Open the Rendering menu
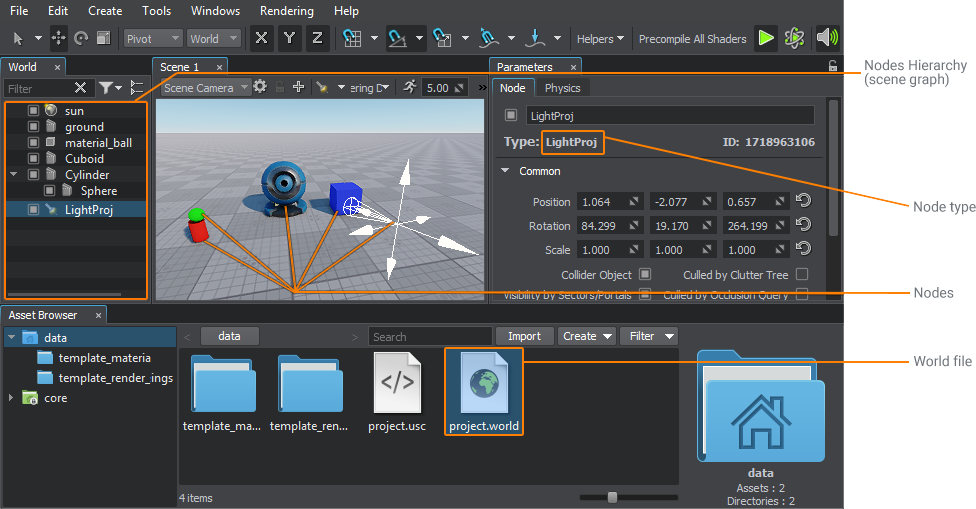This screenshot has width=976, height=509. click(286, 11)
